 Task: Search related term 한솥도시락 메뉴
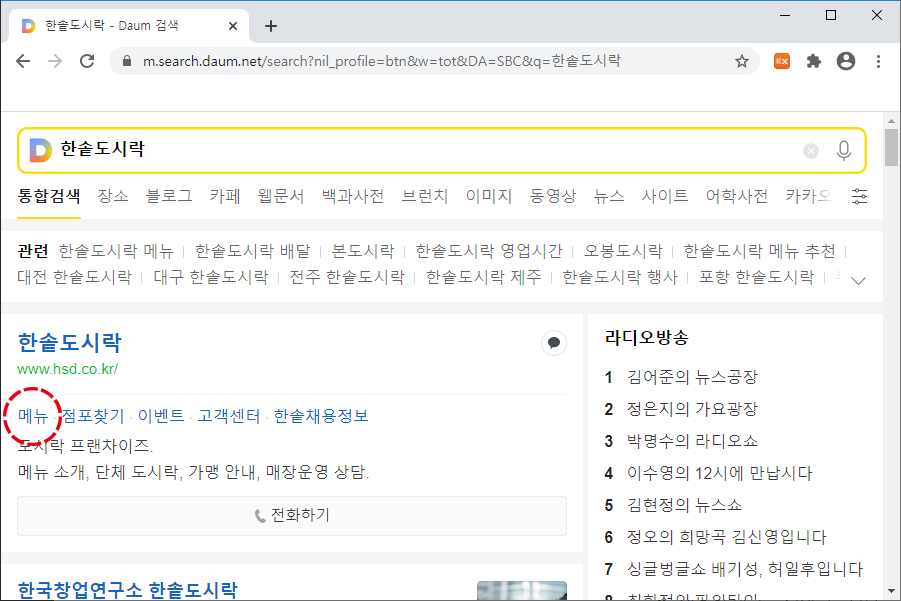[x=116, y=251]
